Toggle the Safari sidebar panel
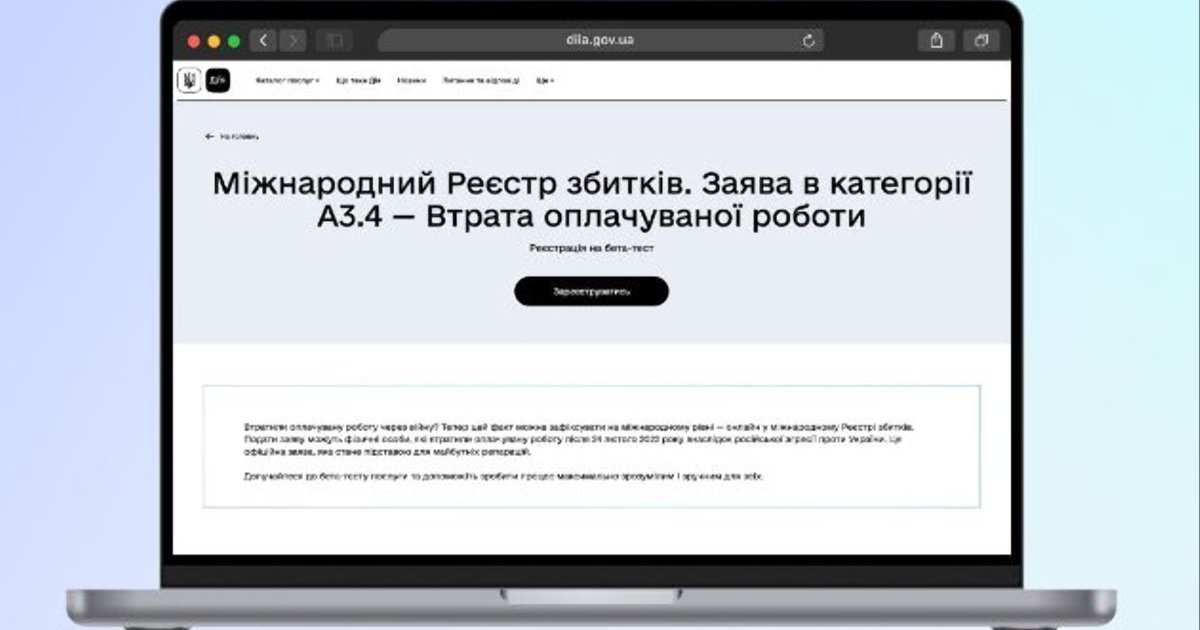This screenshot has height=630, width=1200. 333,41
